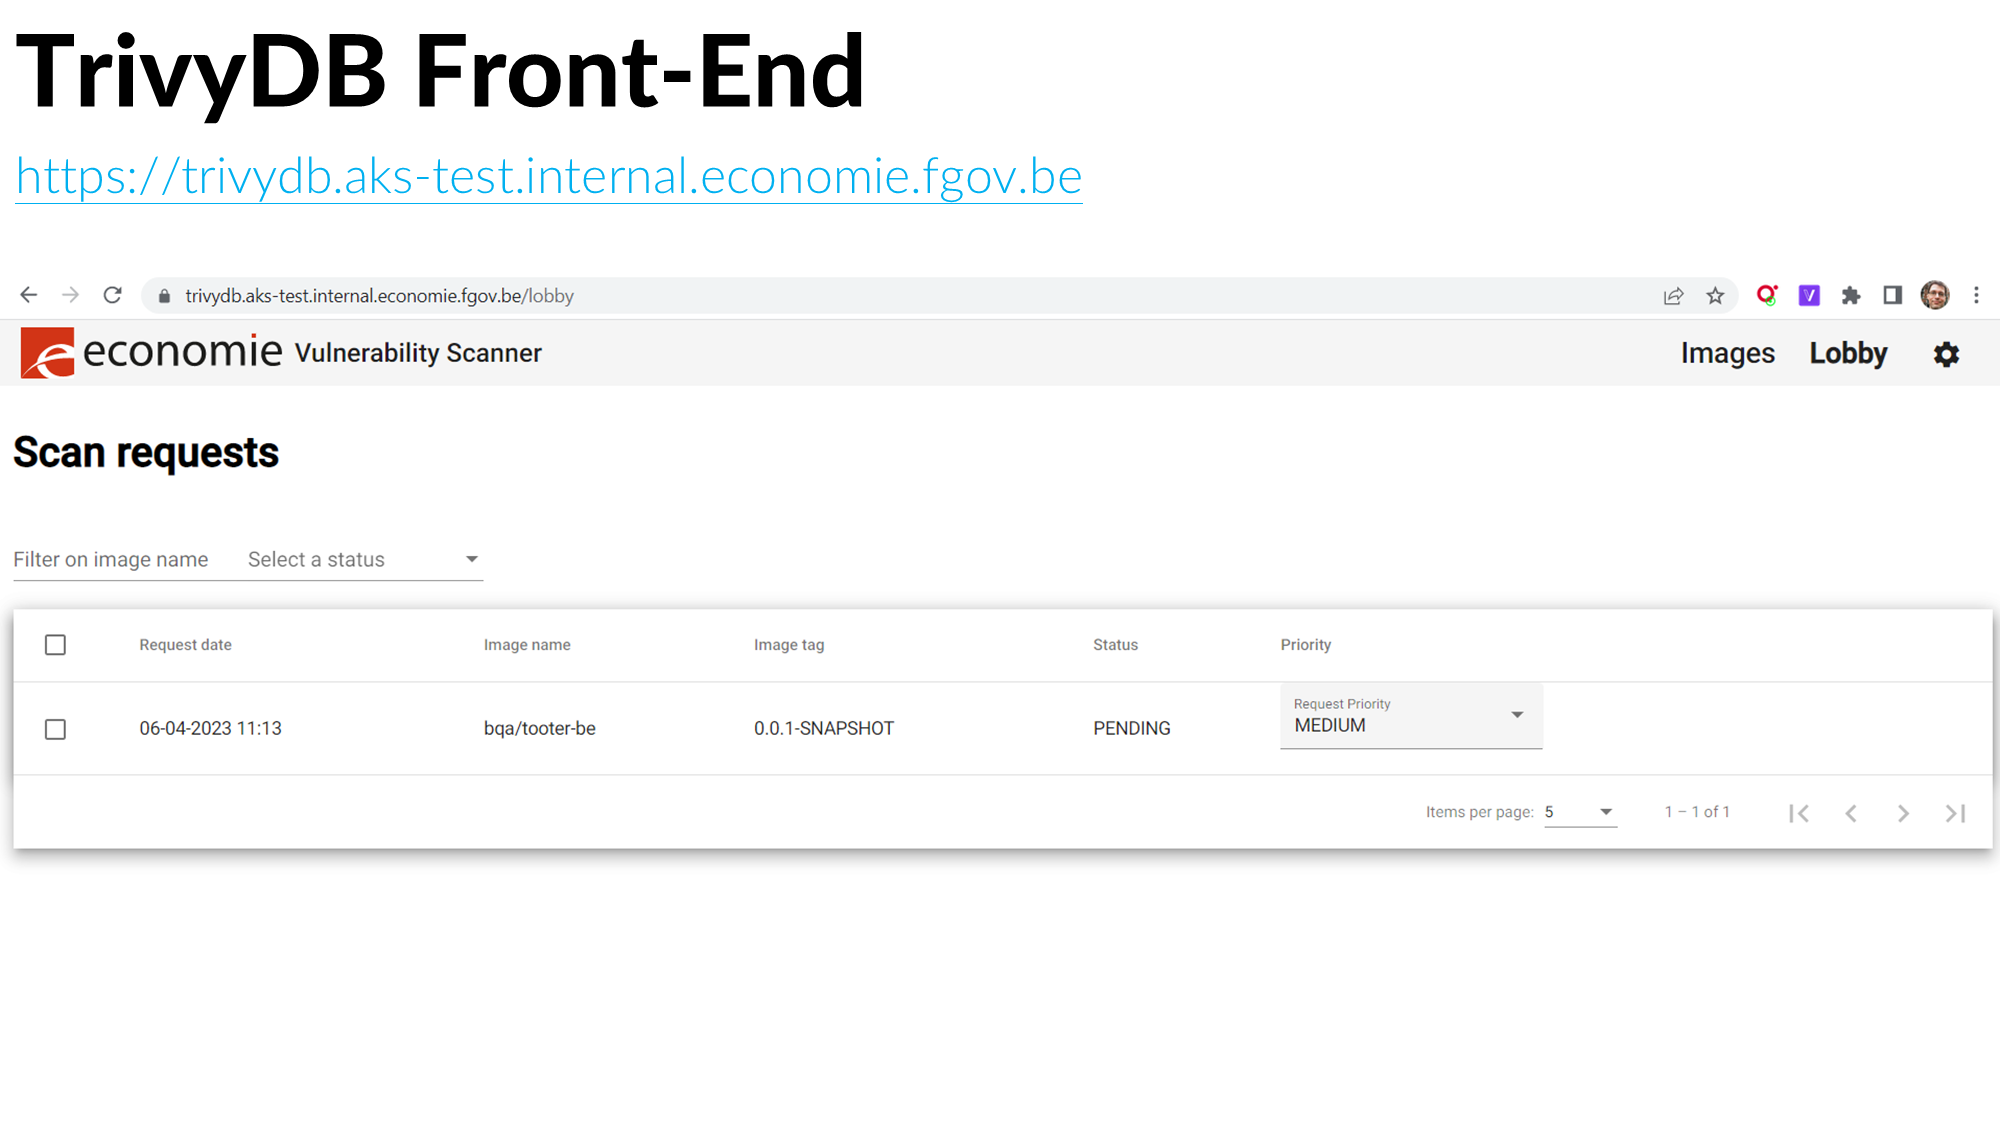Open the Lobby menu item
2000x1125 pixels.
tap(1848, 353)
